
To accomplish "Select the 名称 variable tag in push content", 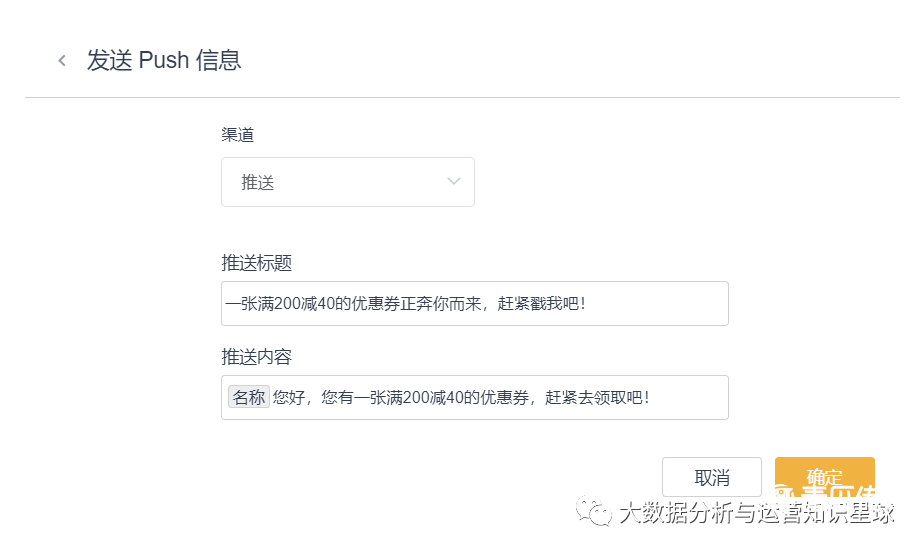I will coord(249,397).
